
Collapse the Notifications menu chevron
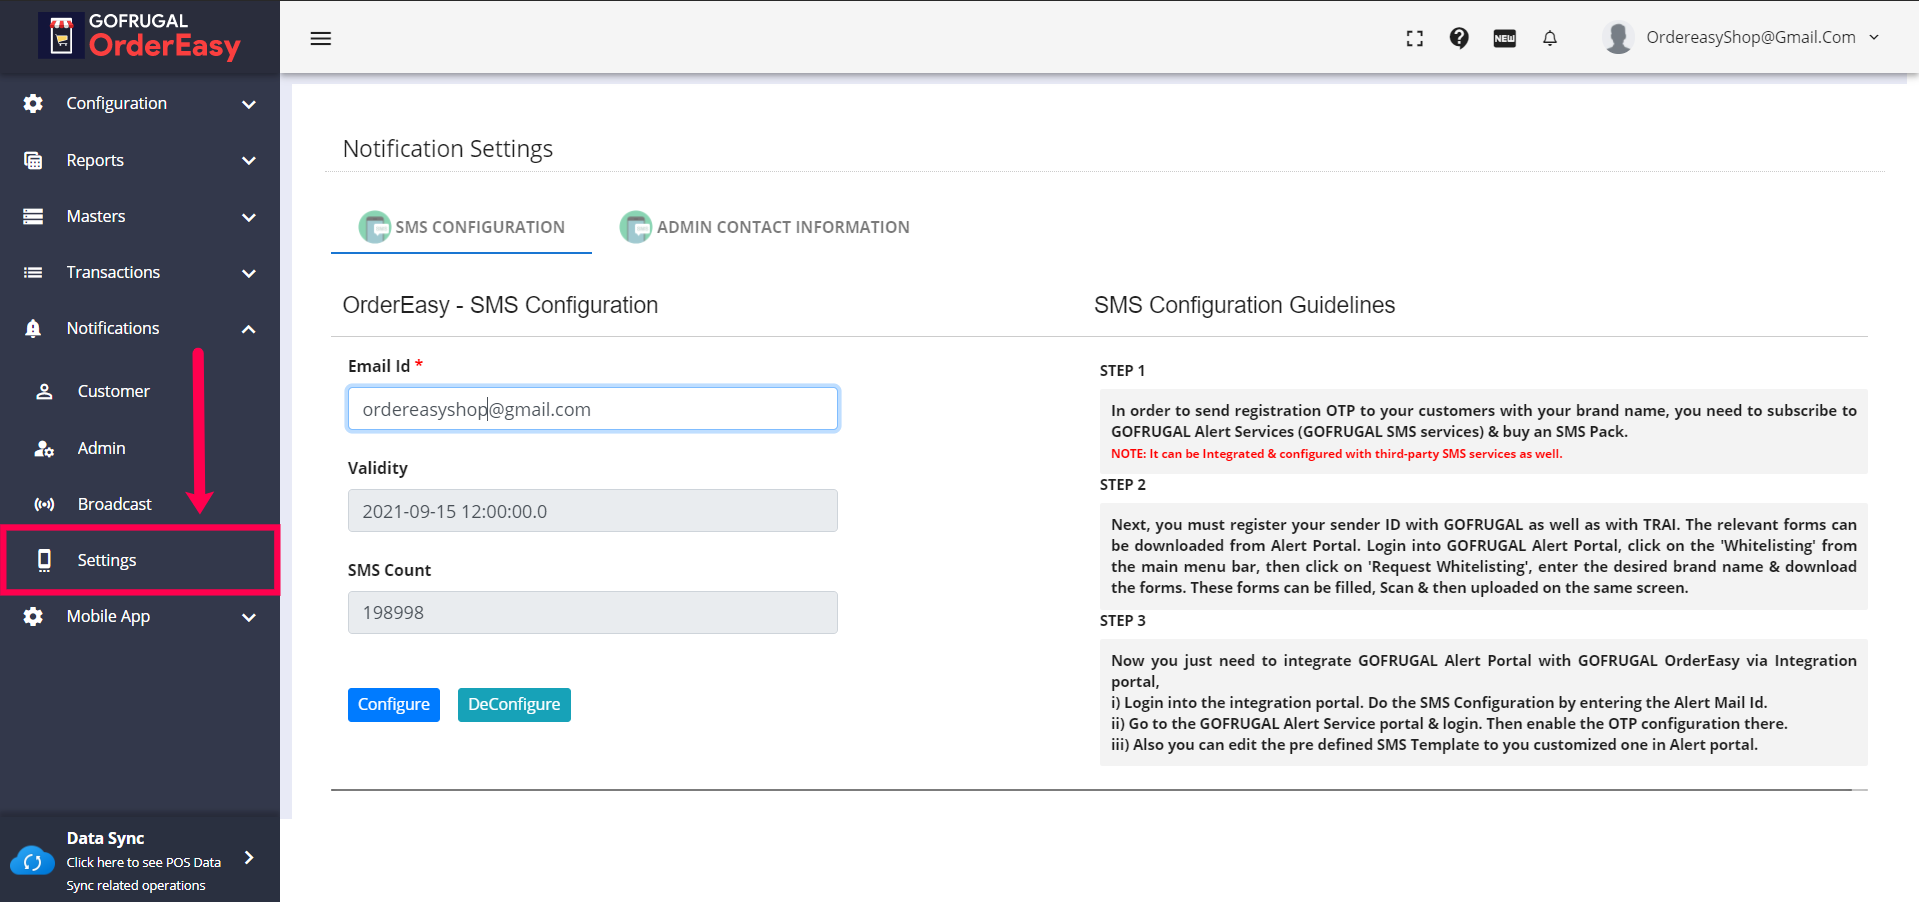[249, 329]
